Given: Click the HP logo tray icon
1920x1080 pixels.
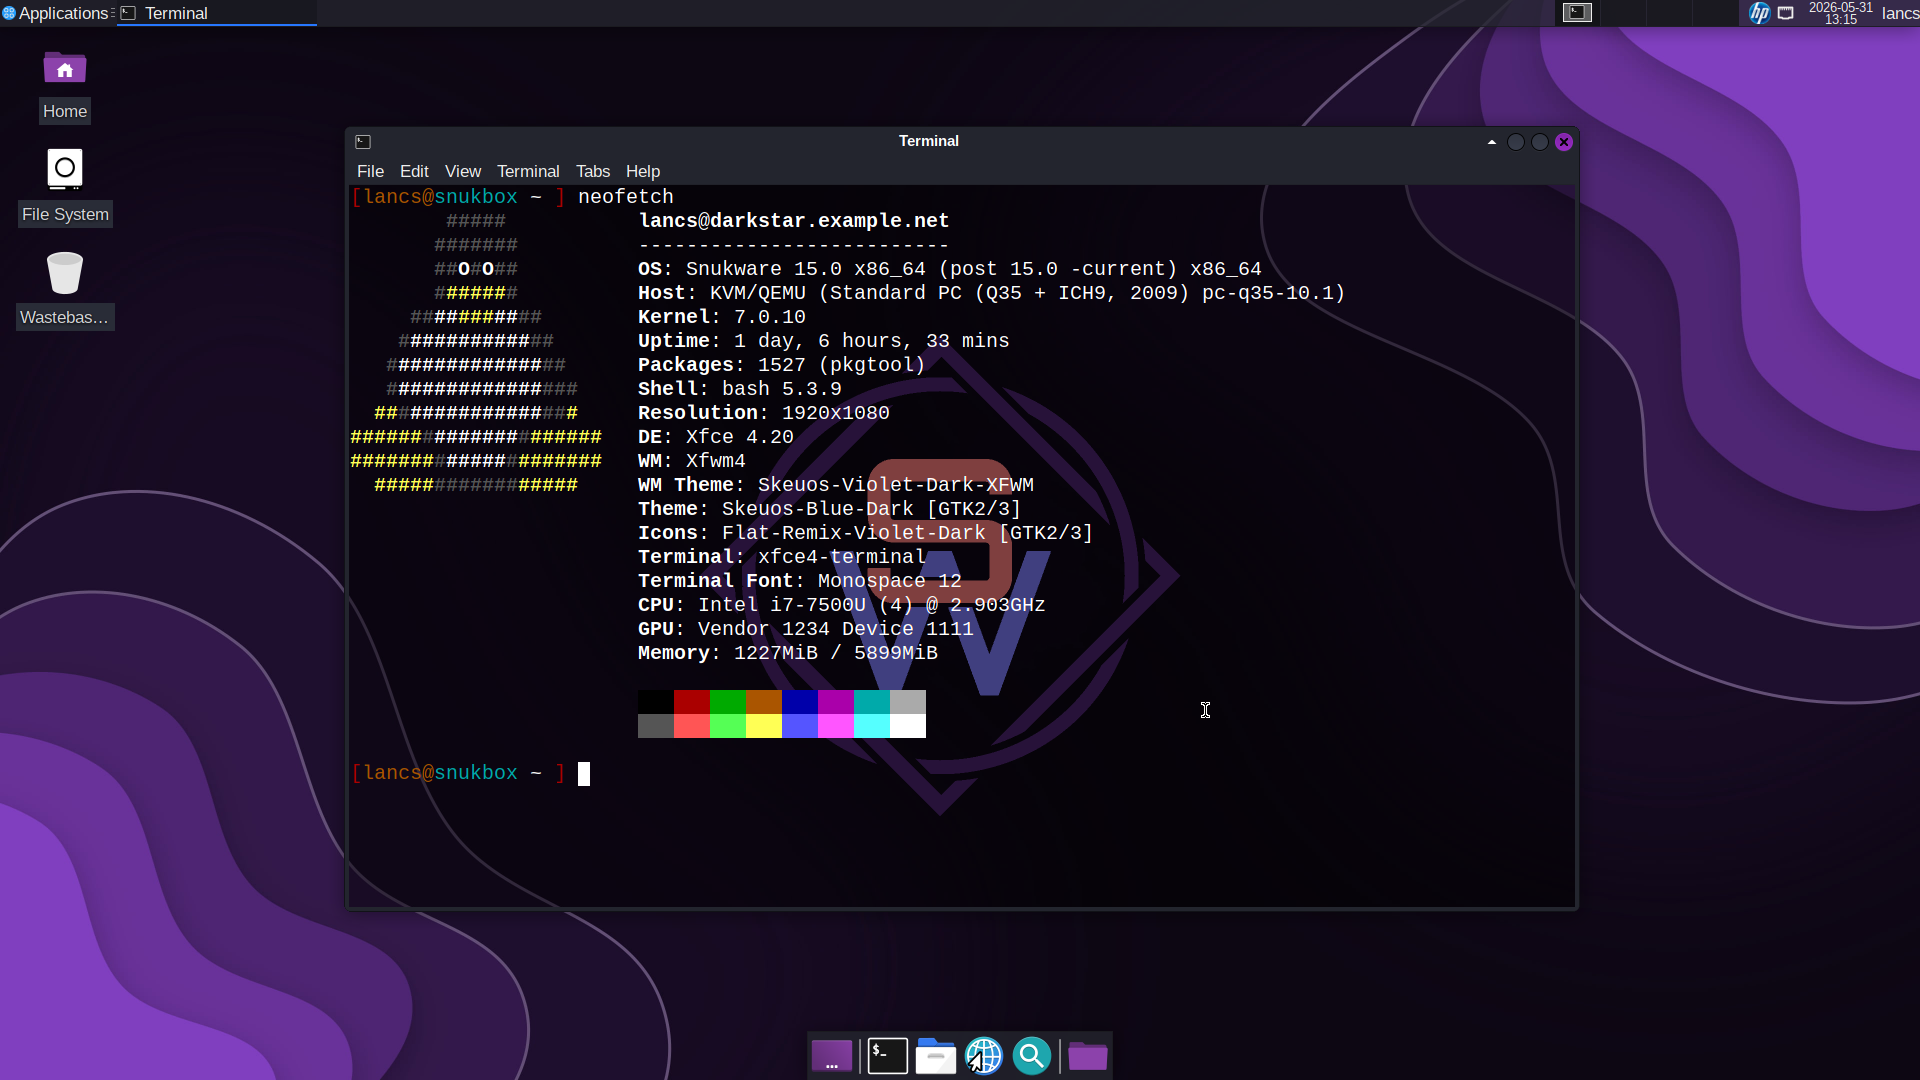Looking at the screenshot, I should tap(1759, 13).
